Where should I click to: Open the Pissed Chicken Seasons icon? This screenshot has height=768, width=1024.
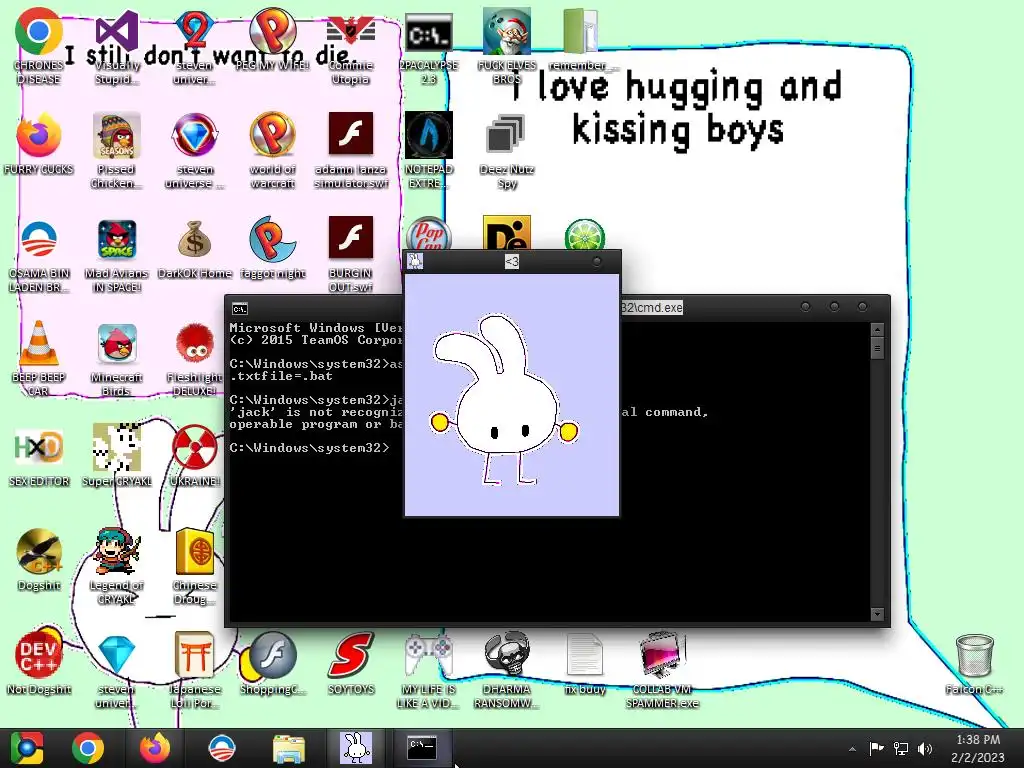tap(117, 135)
